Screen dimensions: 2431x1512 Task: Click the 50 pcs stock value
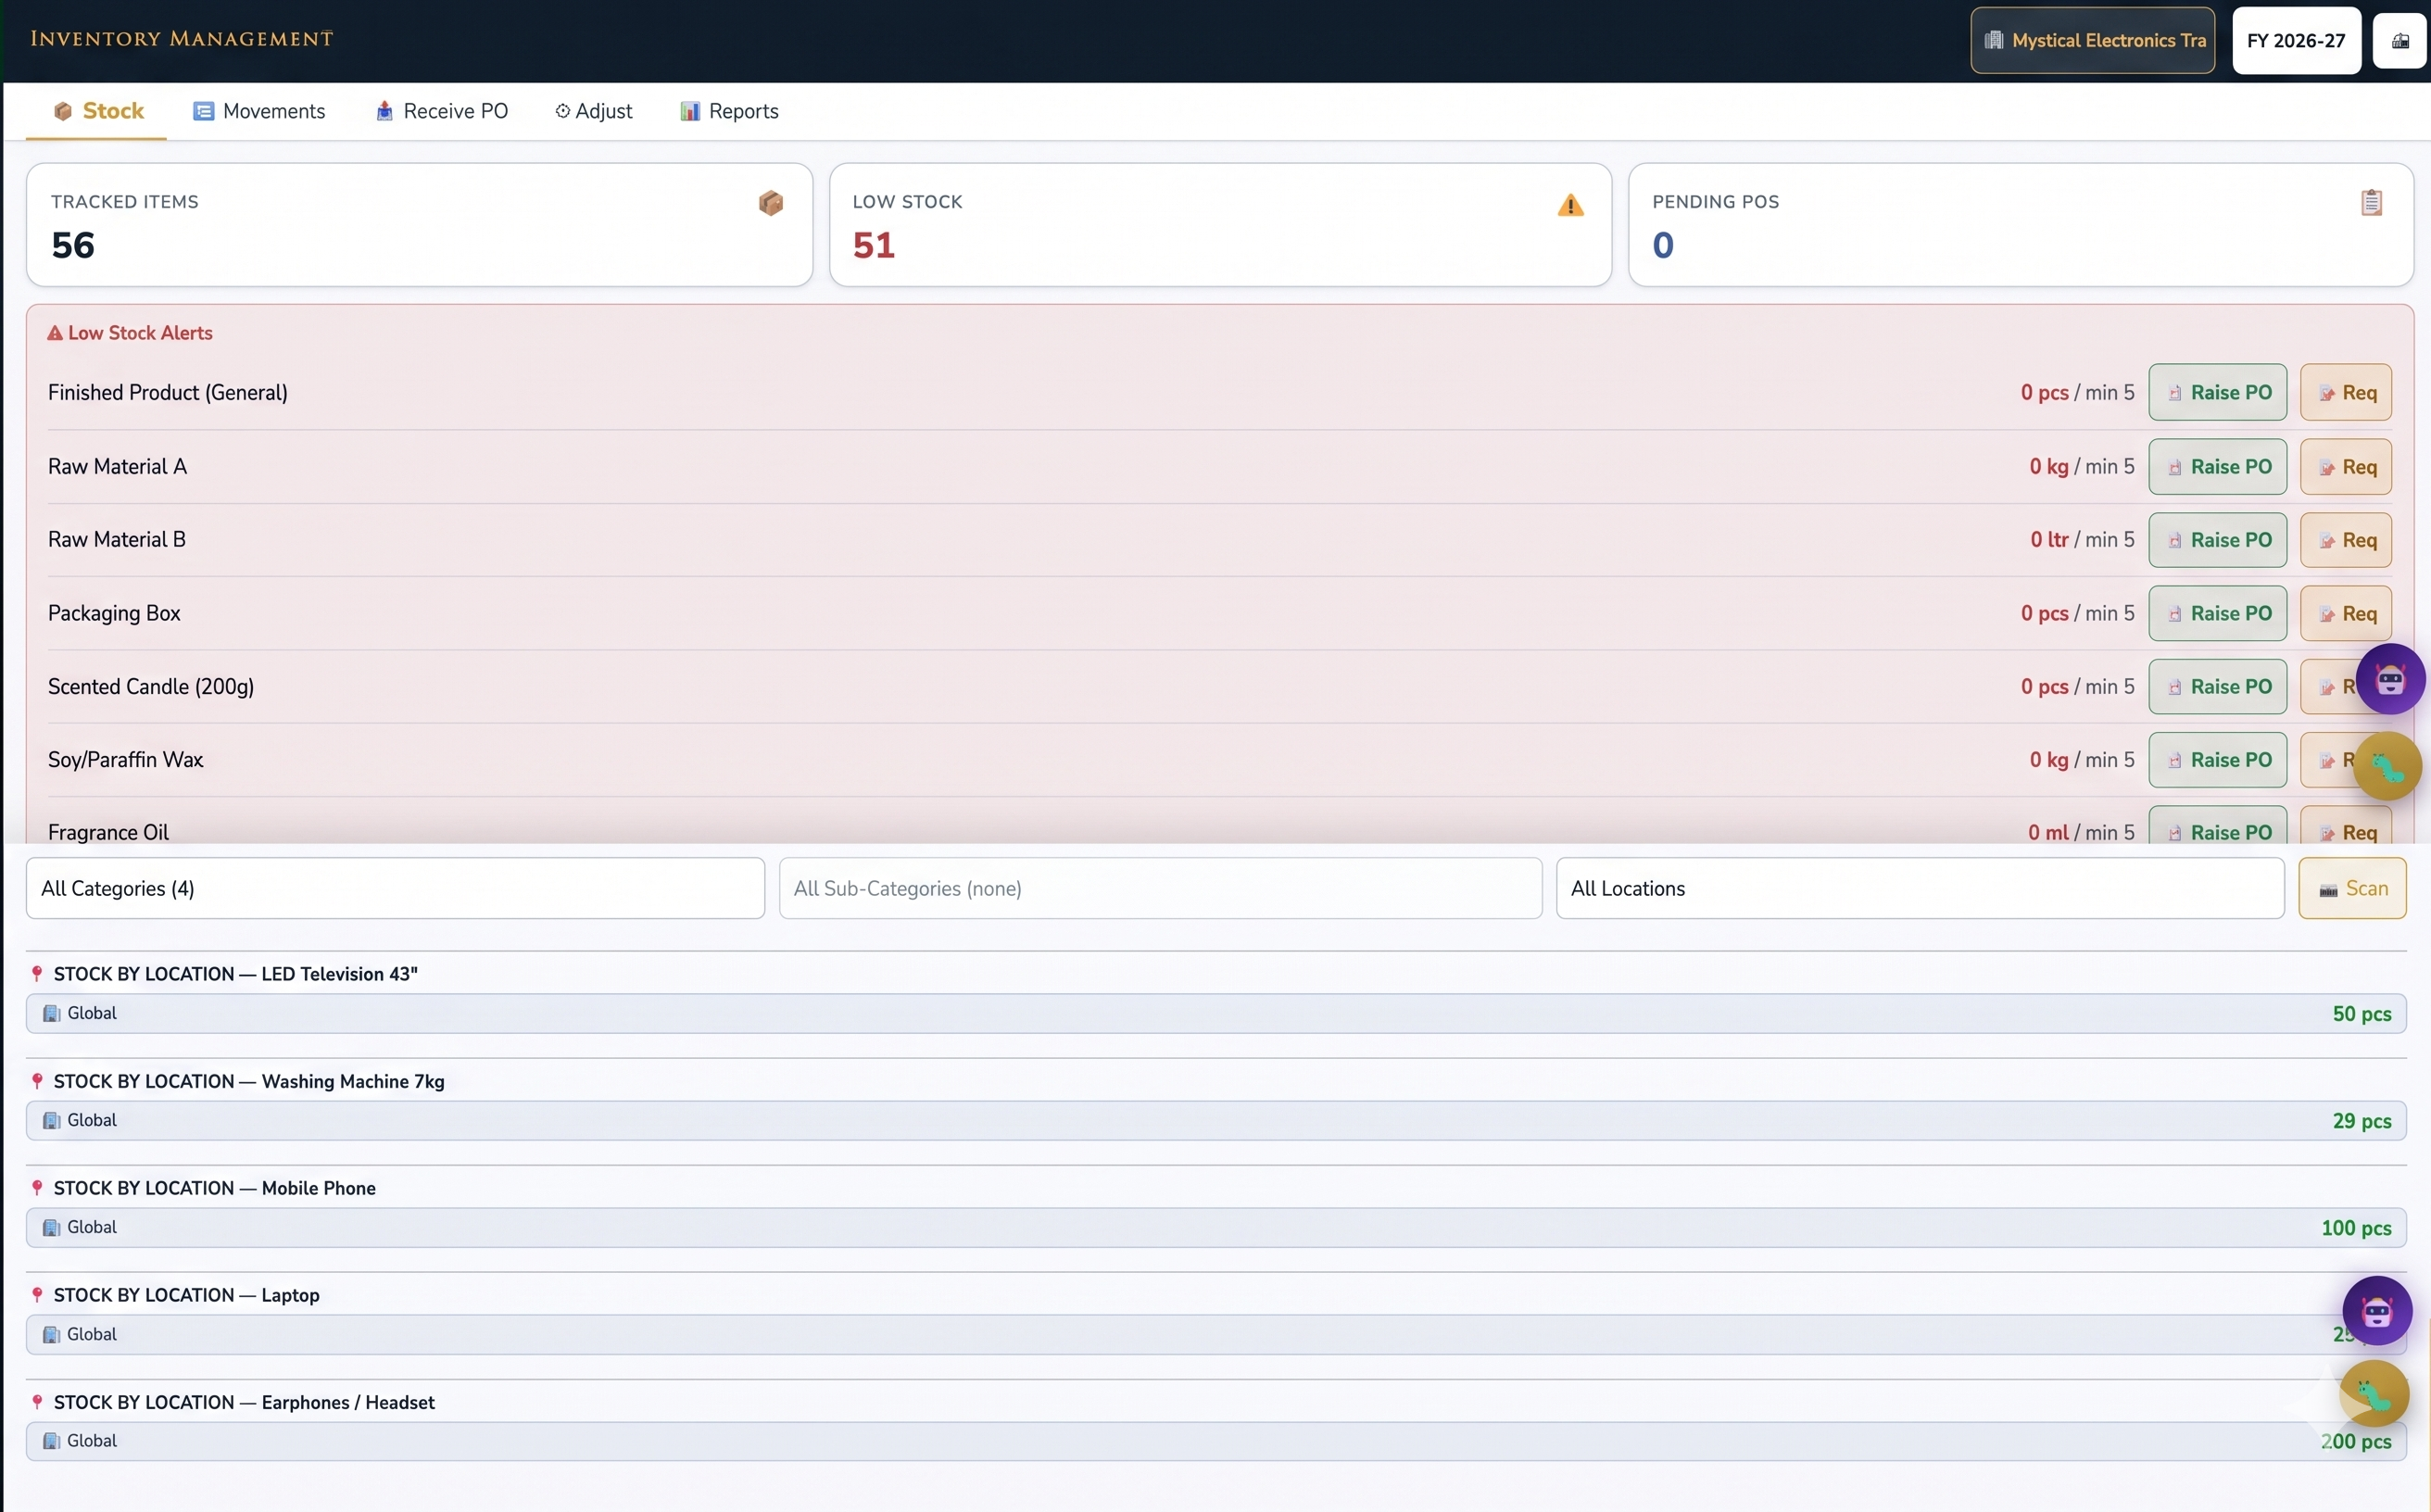point(2362,1014)
